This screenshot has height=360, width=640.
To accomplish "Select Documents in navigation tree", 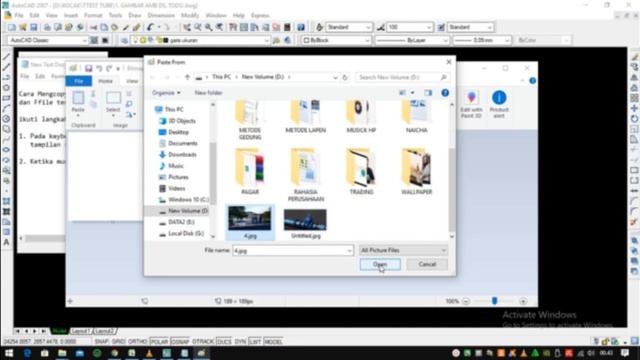I will (x=182, y=143).
